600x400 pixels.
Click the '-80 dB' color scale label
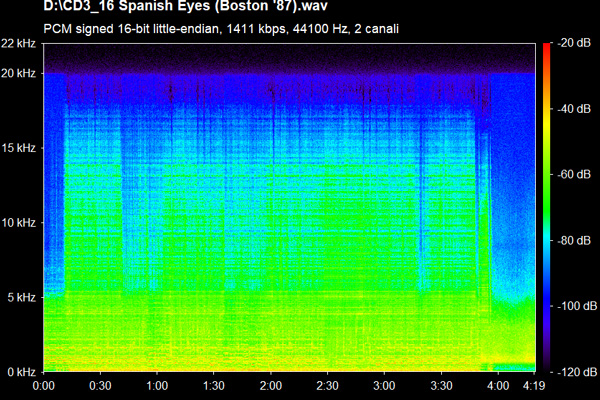574,240
